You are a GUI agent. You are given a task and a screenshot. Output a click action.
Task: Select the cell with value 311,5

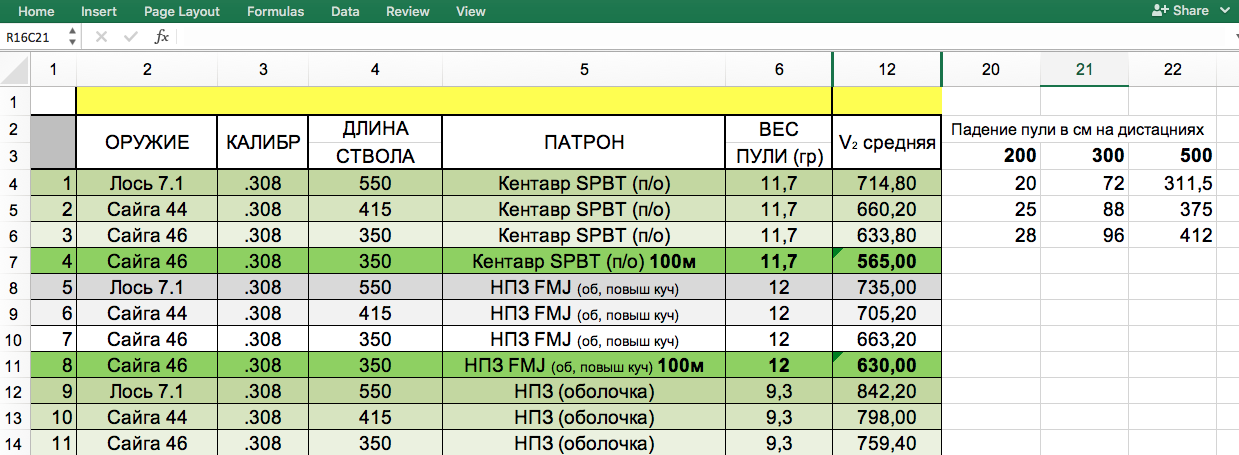coord(1172,184)
